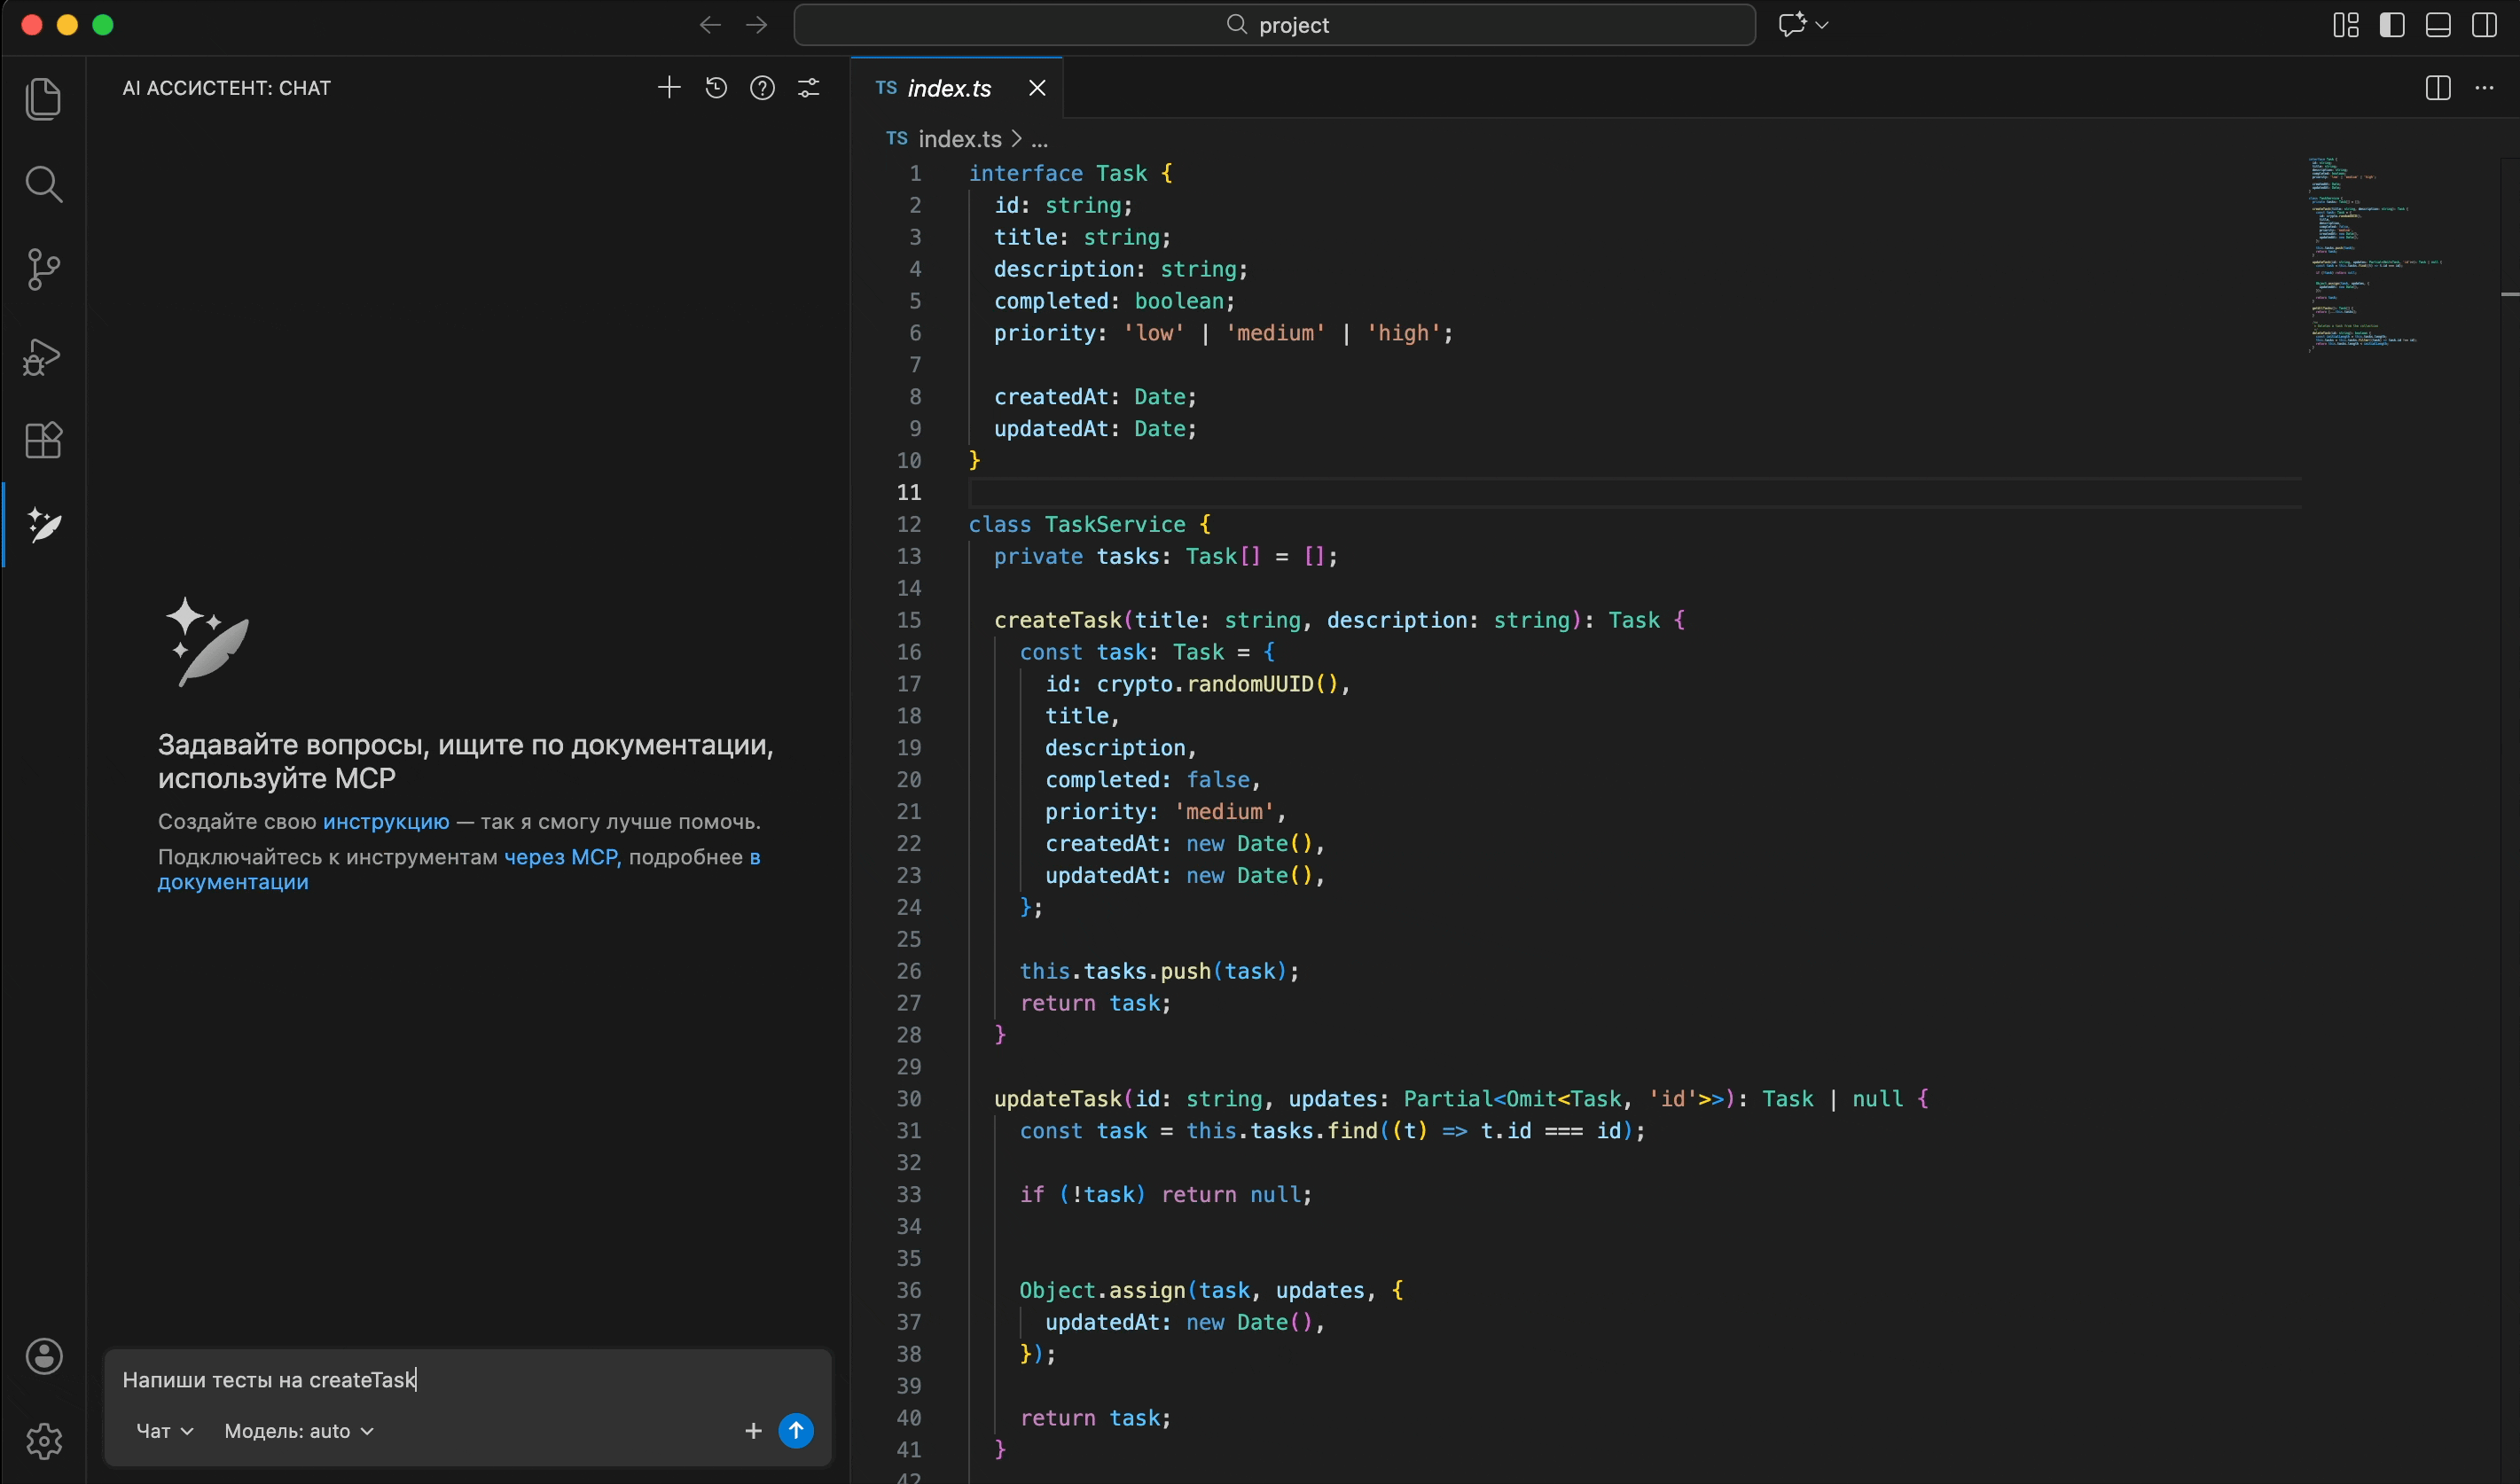Start a new chat with plus icon
2520x1484 pixels.
[x=669, y=88]
